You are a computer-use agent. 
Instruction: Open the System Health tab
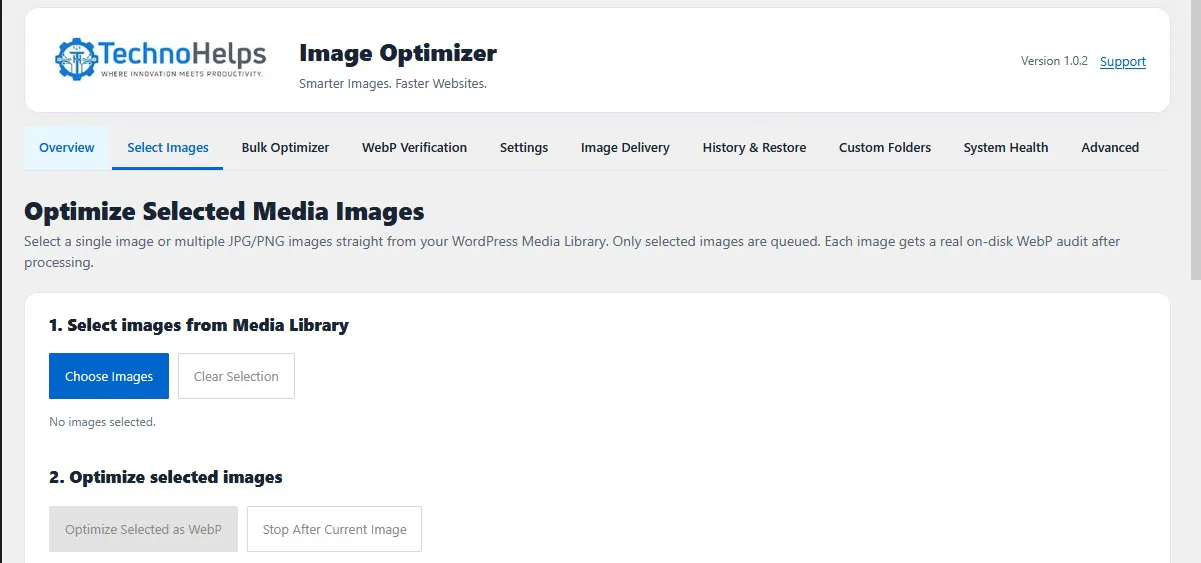[x=1006, y=147]
